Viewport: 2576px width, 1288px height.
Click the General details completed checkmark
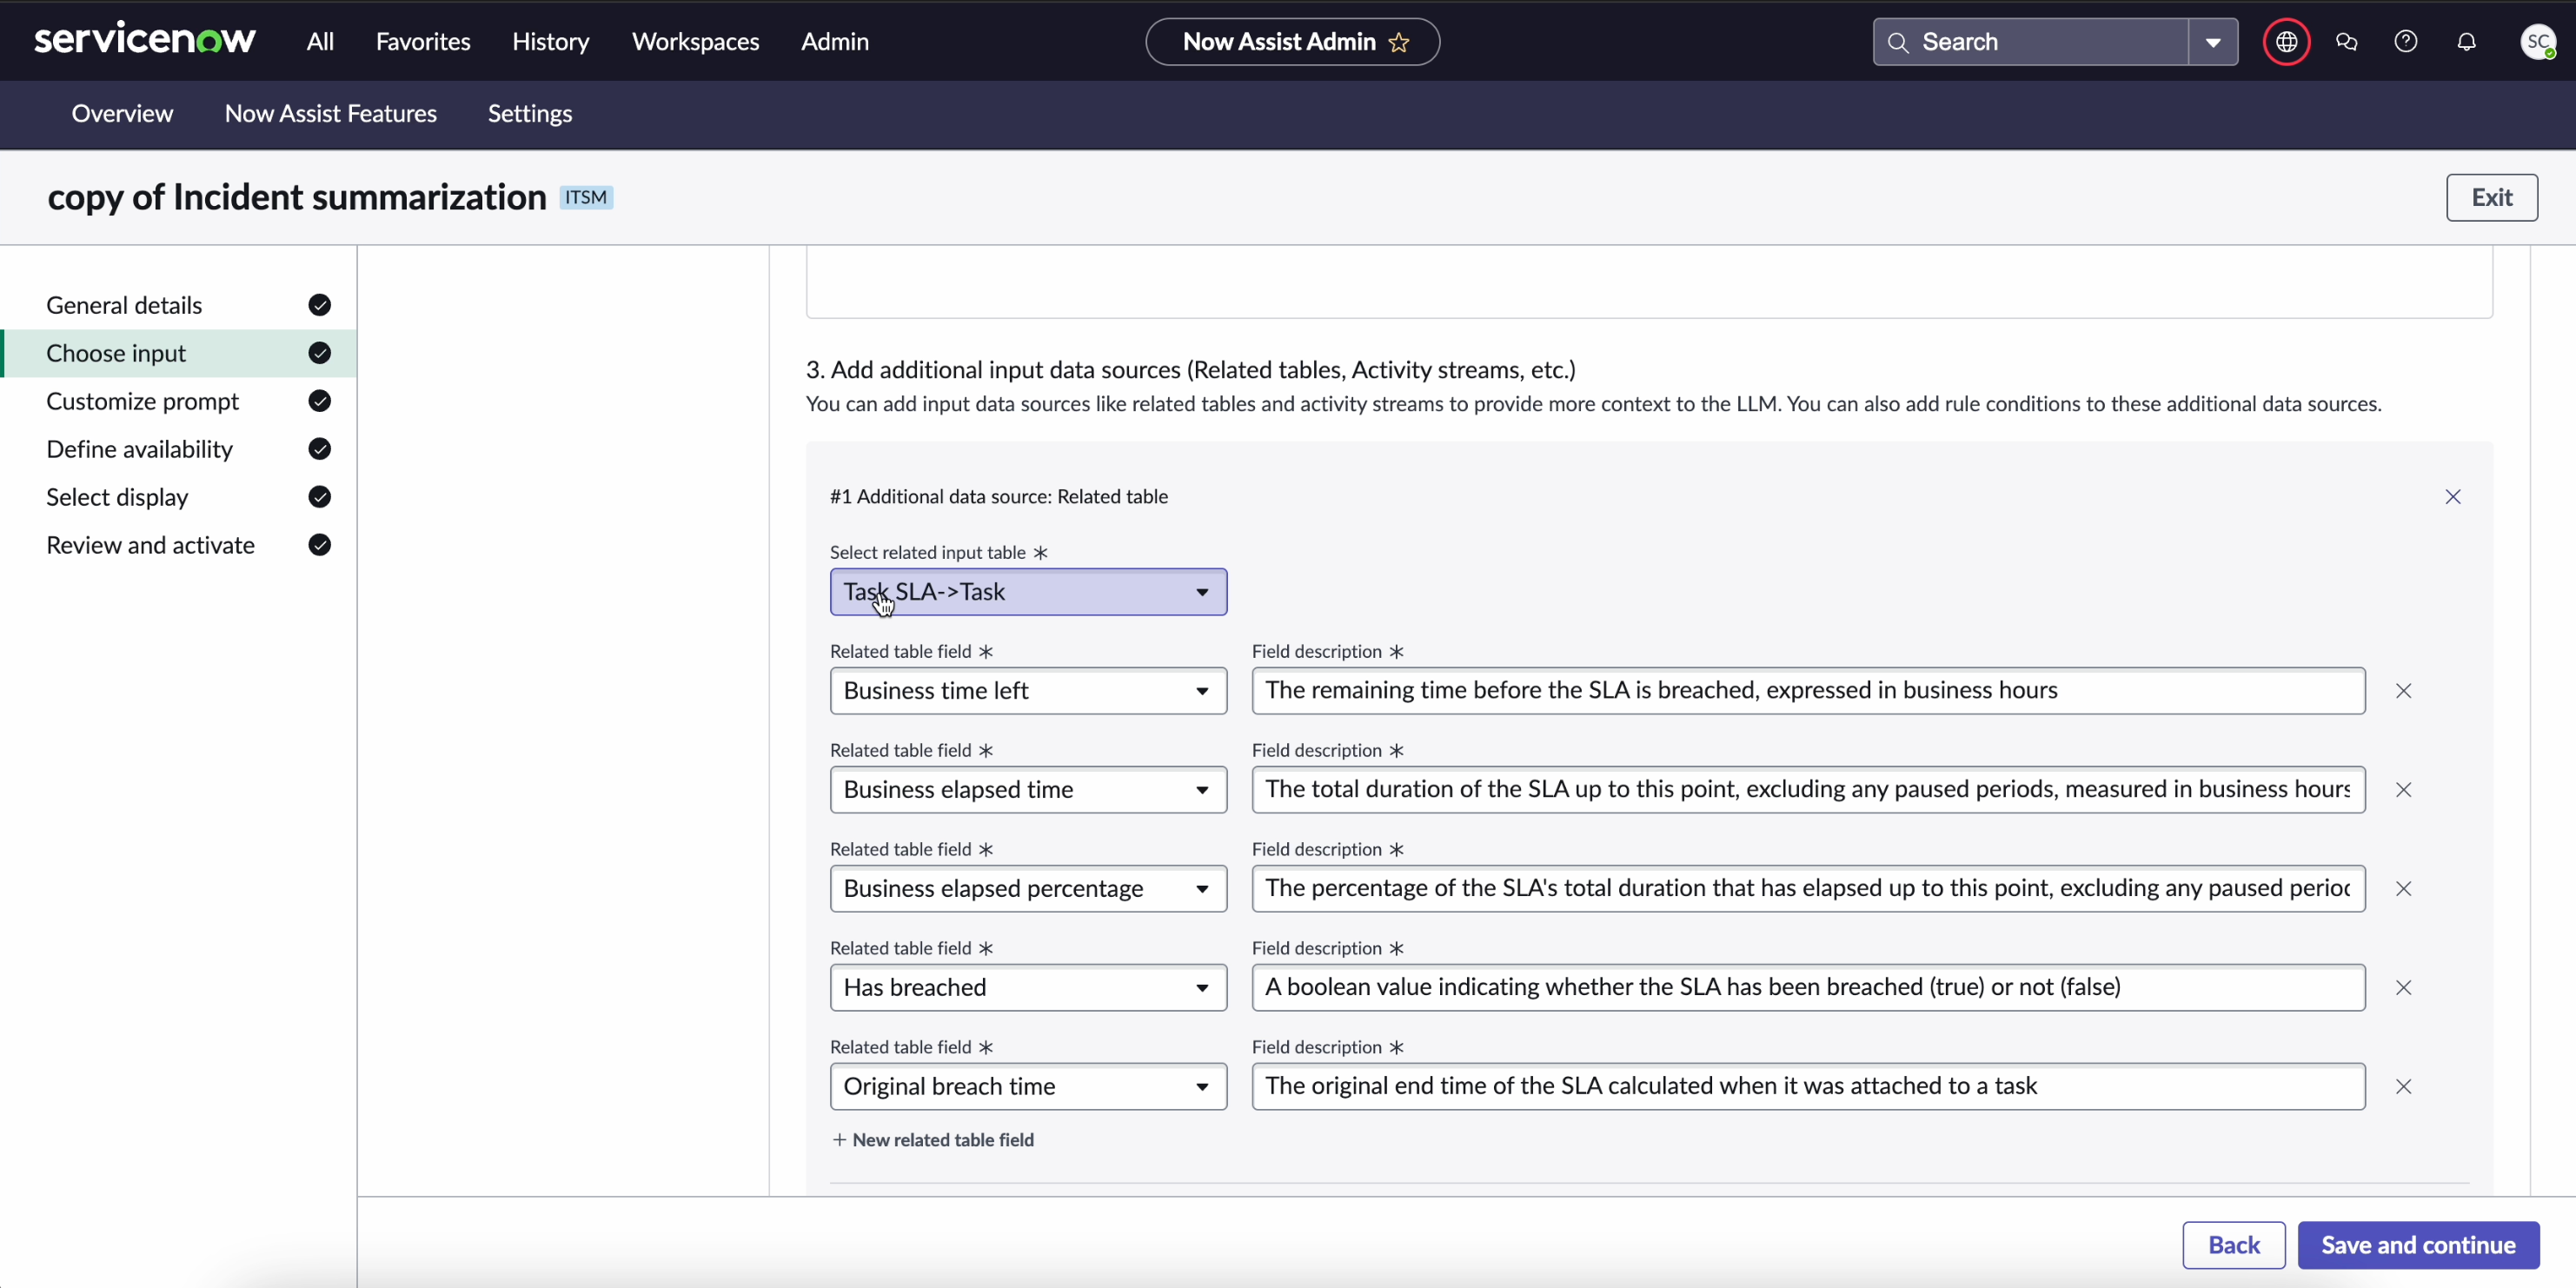[x=320, y=305]
